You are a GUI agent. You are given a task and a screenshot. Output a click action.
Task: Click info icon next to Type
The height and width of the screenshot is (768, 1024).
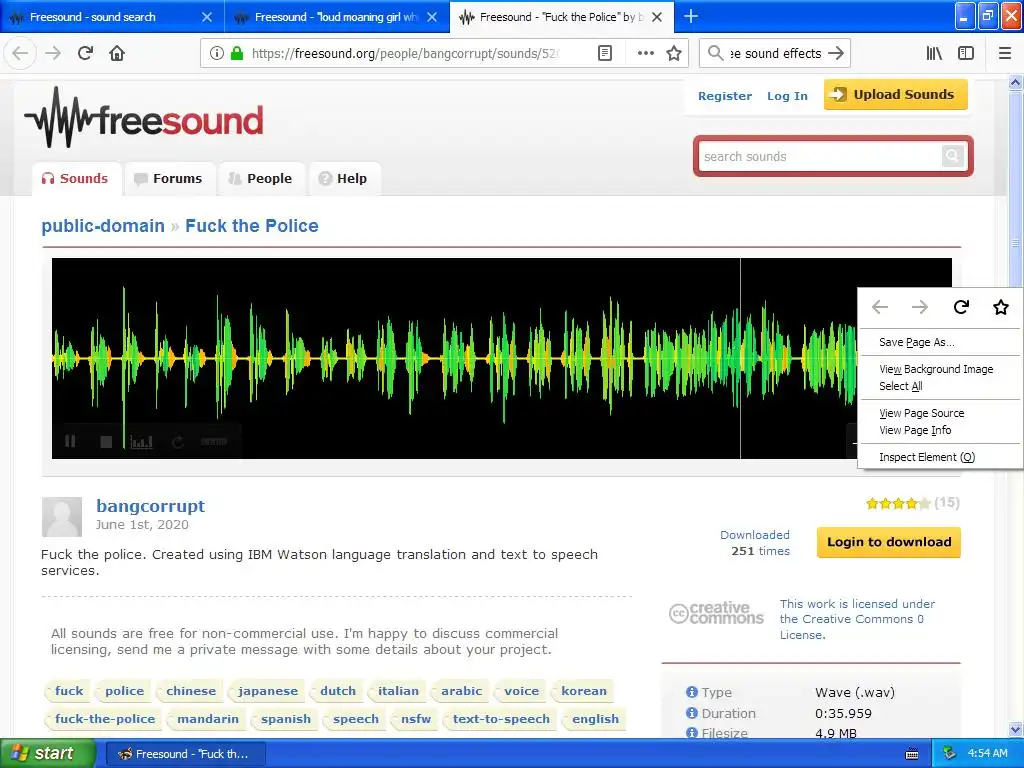point(692,692)
